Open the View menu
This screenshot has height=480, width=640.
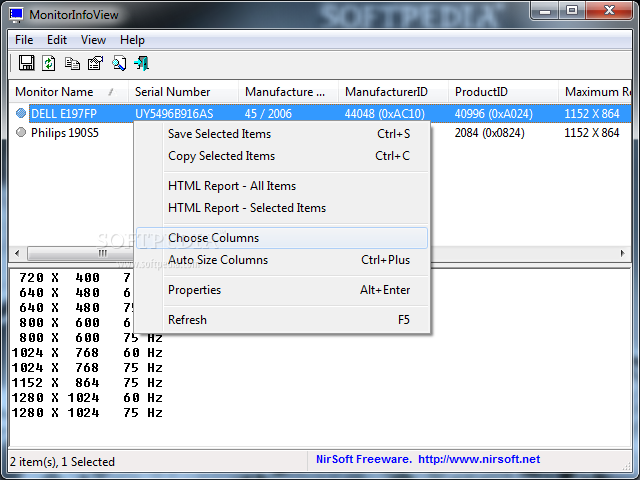93,40
